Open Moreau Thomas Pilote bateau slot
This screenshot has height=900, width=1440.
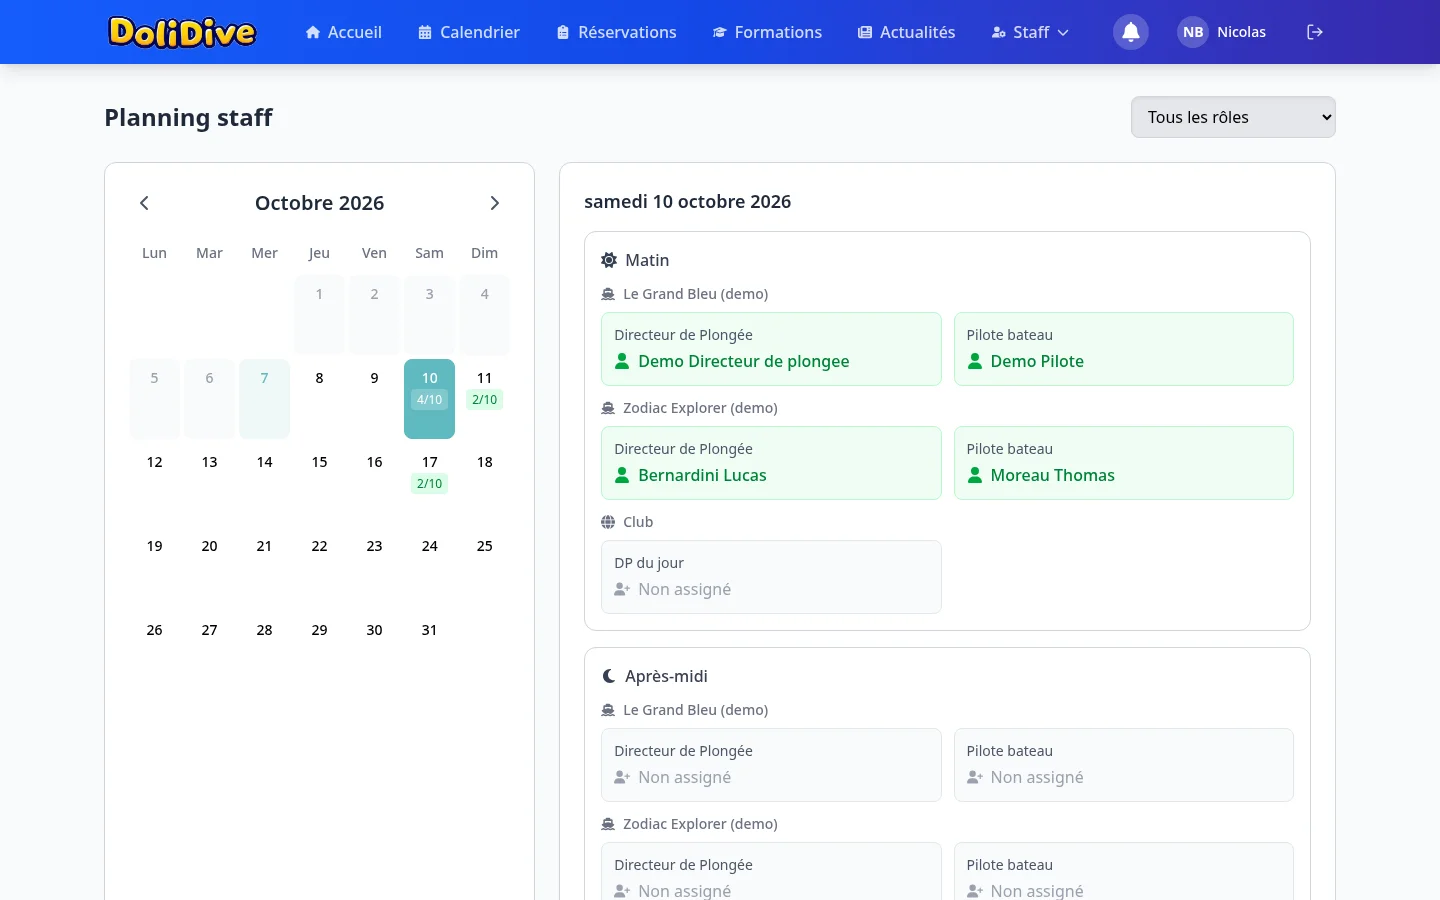tap(1124, 463)
